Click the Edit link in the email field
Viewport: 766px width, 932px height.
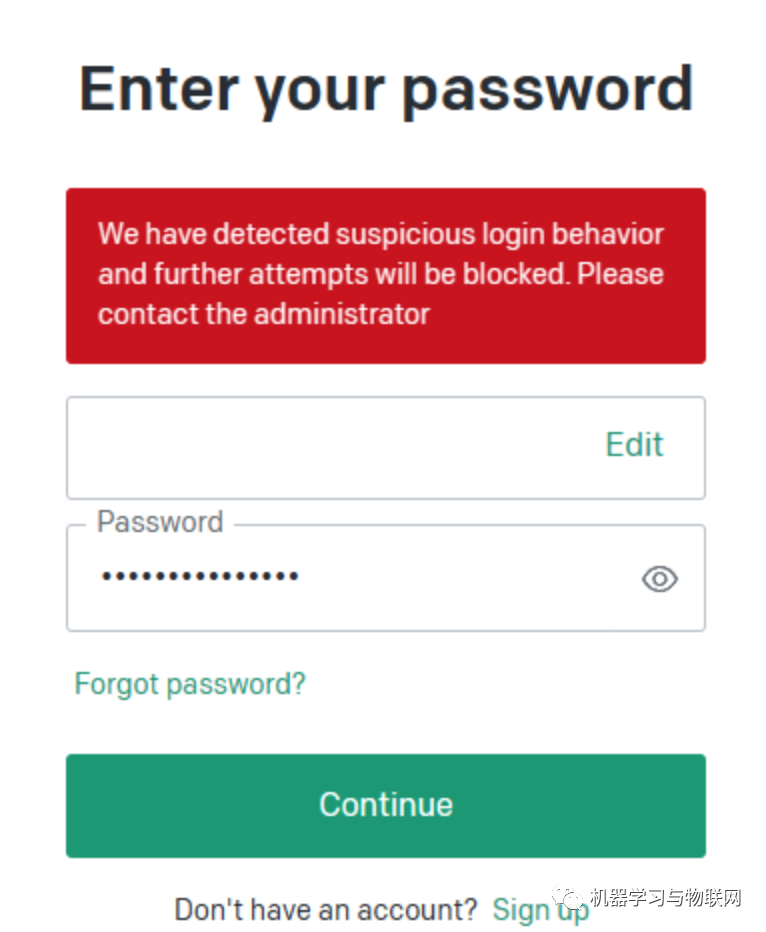(634, 445)
